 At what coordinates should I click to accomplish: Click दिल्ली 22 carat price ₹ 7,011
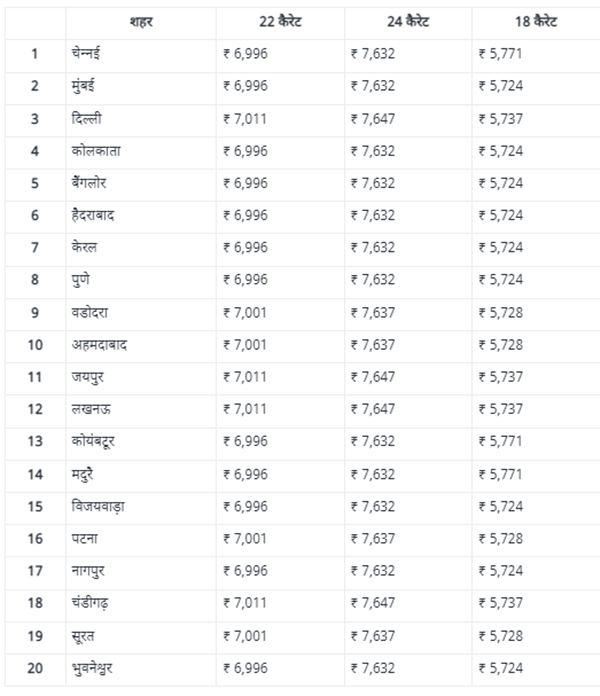[x=245, y=119]
